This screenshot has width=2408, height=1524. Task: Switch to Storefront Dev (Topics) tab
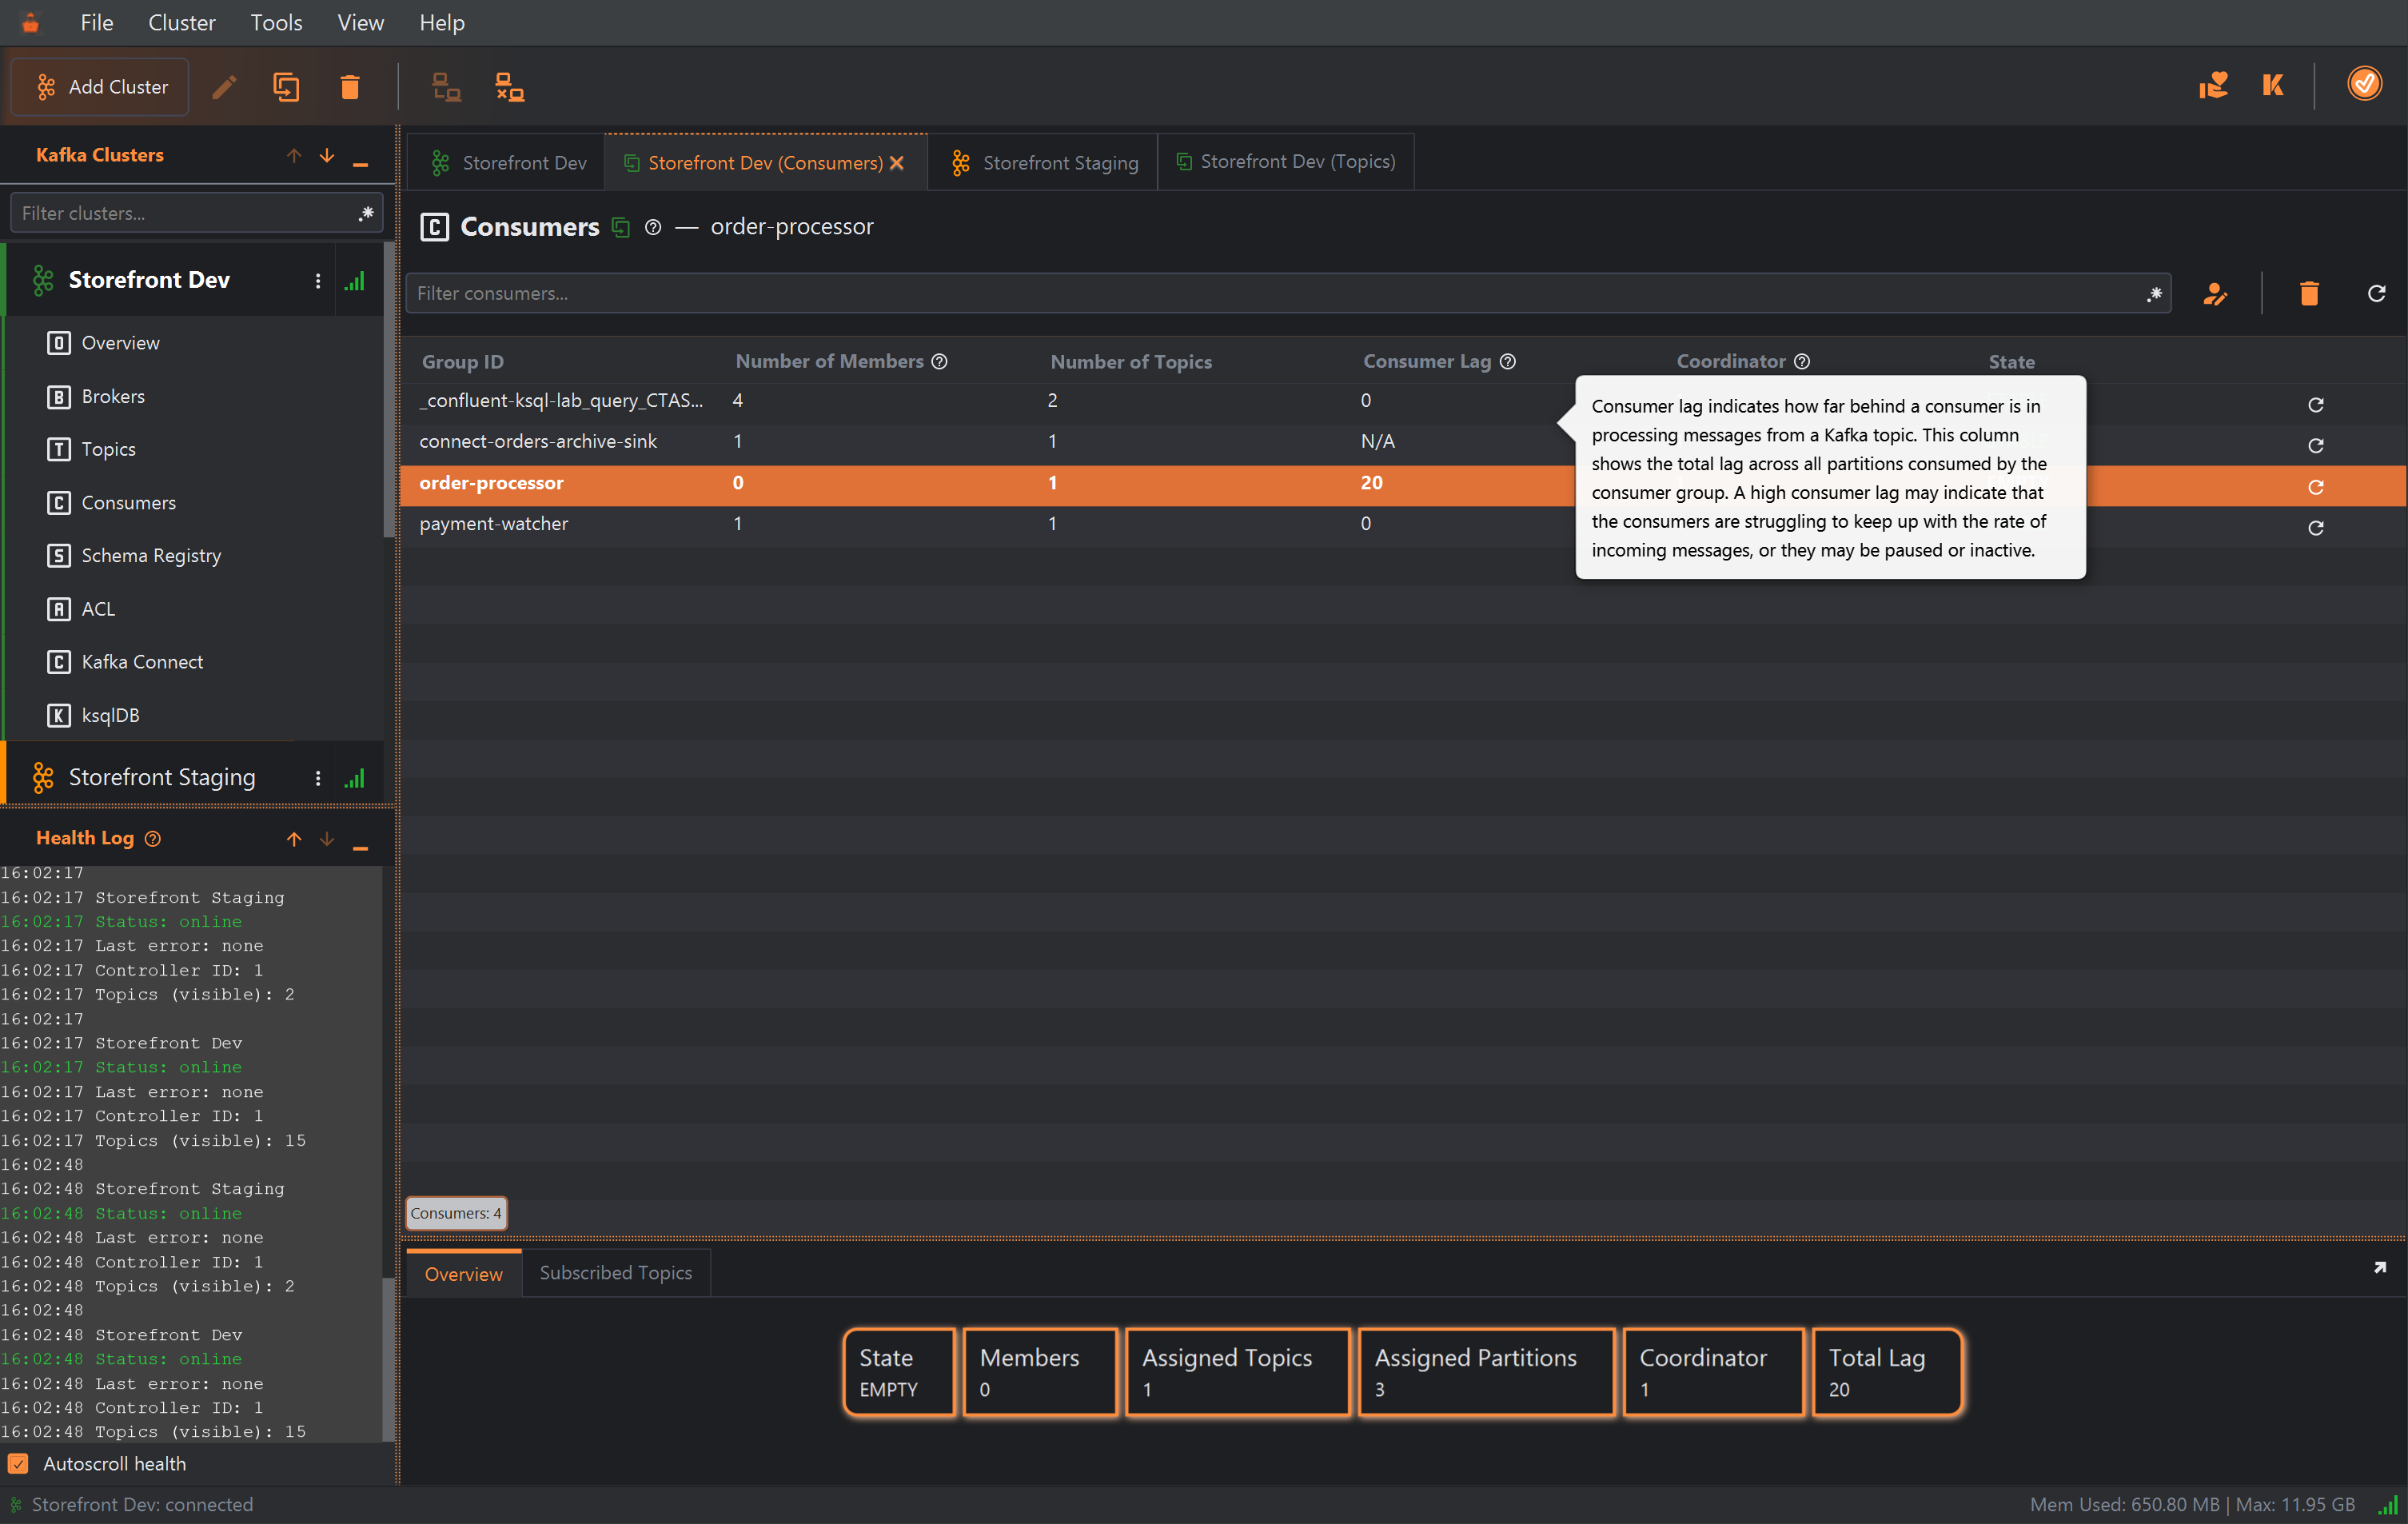[1286, 161]
